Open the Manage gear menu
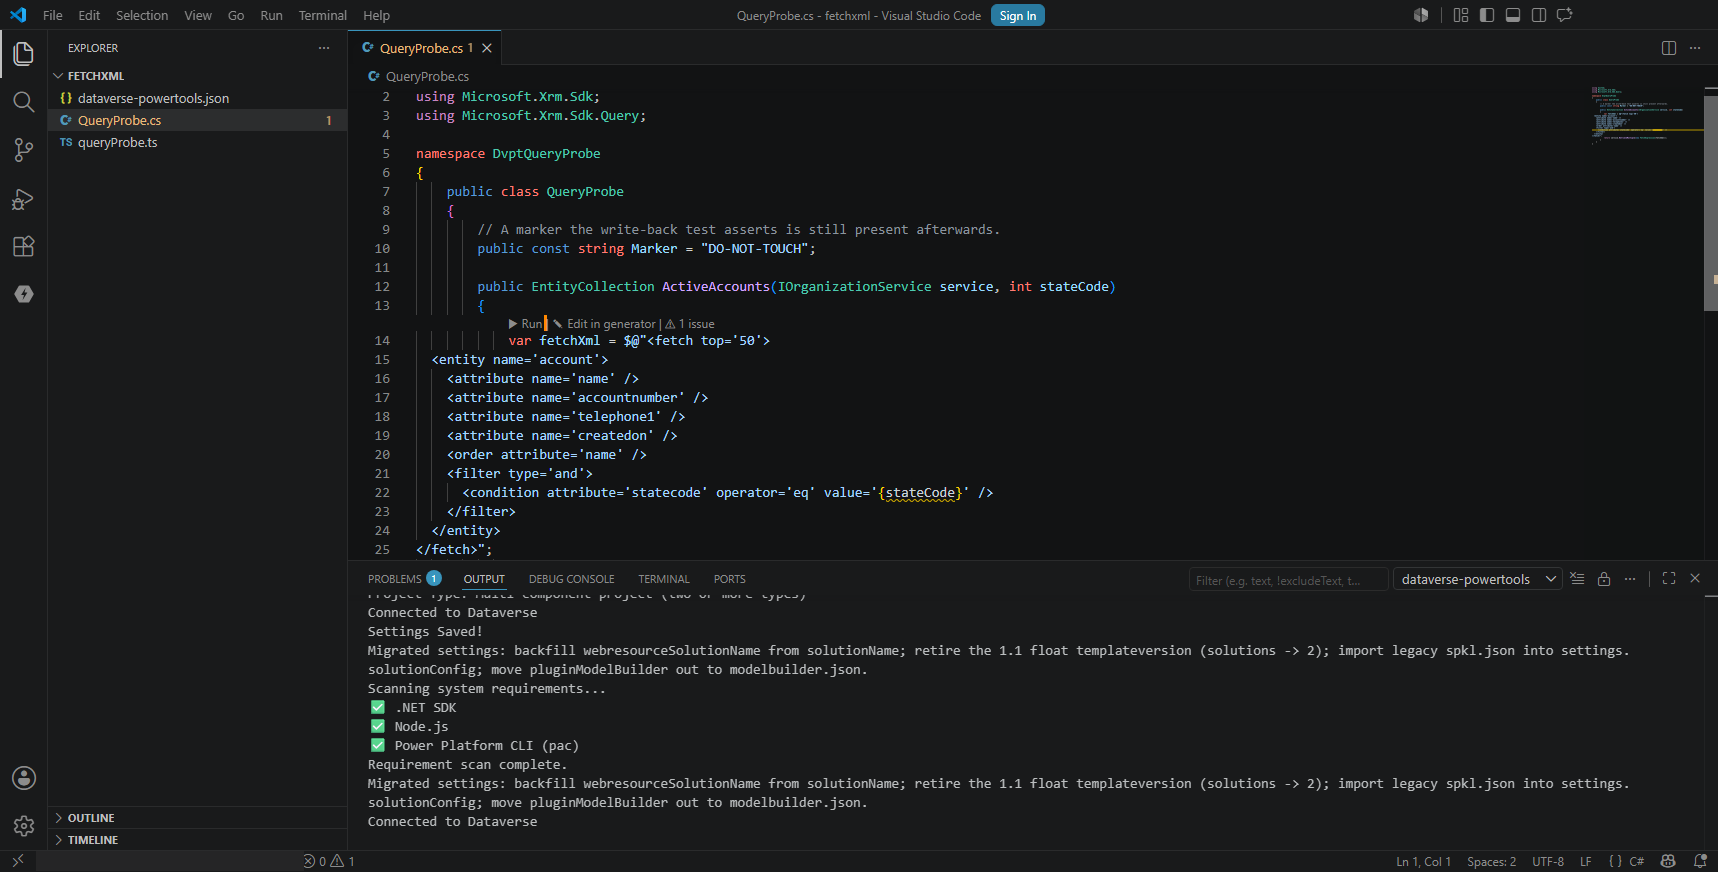This screenshot has height=872, width=1718. pyautogui.click(x=23, y=826)
